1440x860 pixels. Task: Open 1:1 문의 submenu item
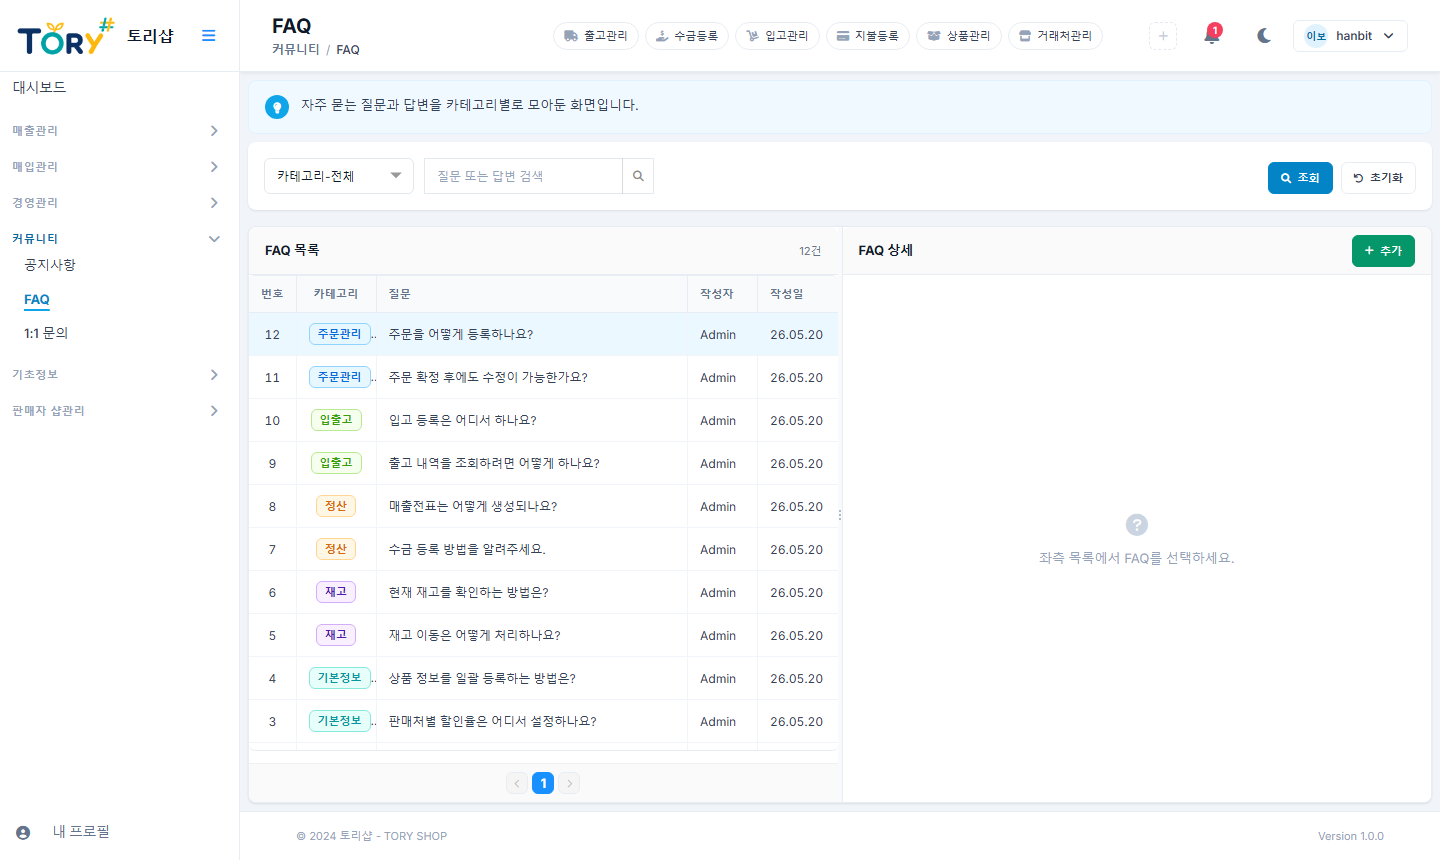[x=46, y=333]
